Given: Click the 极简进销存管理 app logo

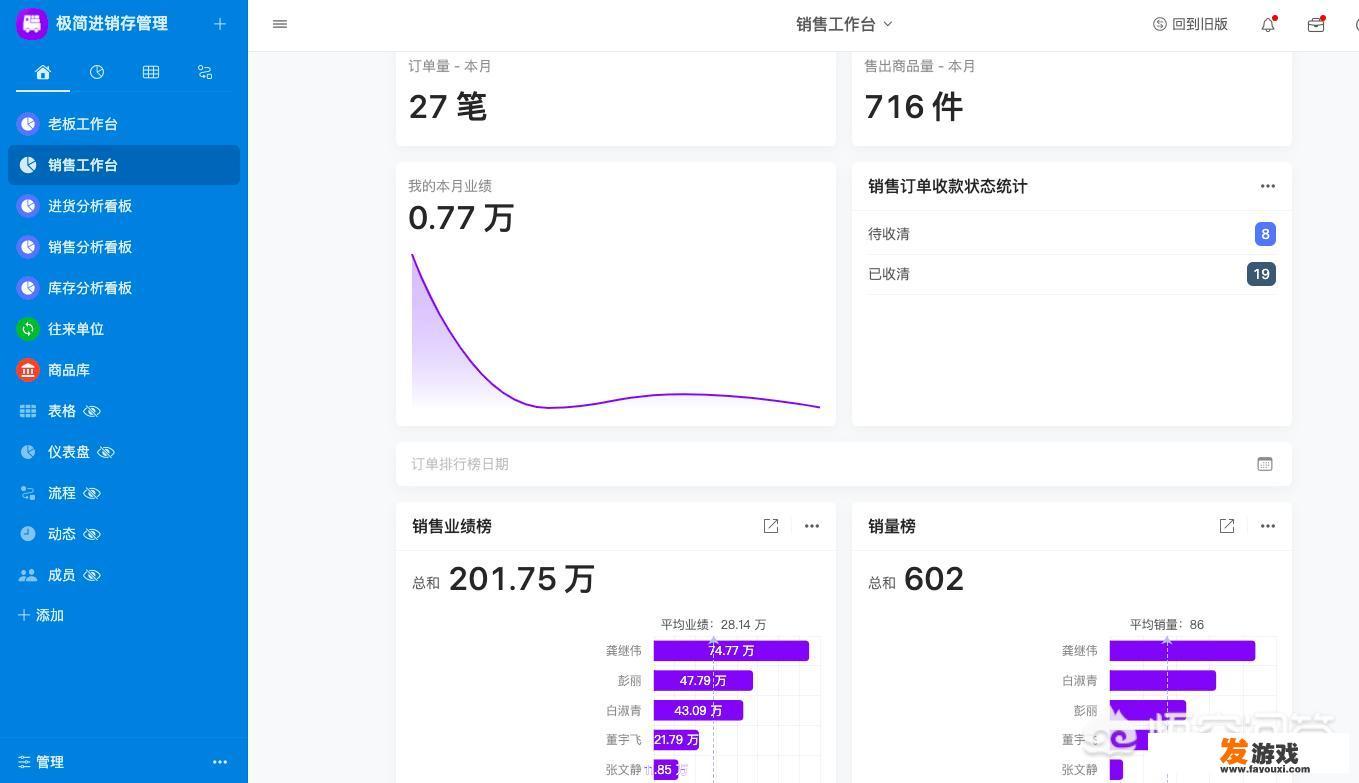Looking at the screenshot, I should pyautogui.click(x=32, y=23).
